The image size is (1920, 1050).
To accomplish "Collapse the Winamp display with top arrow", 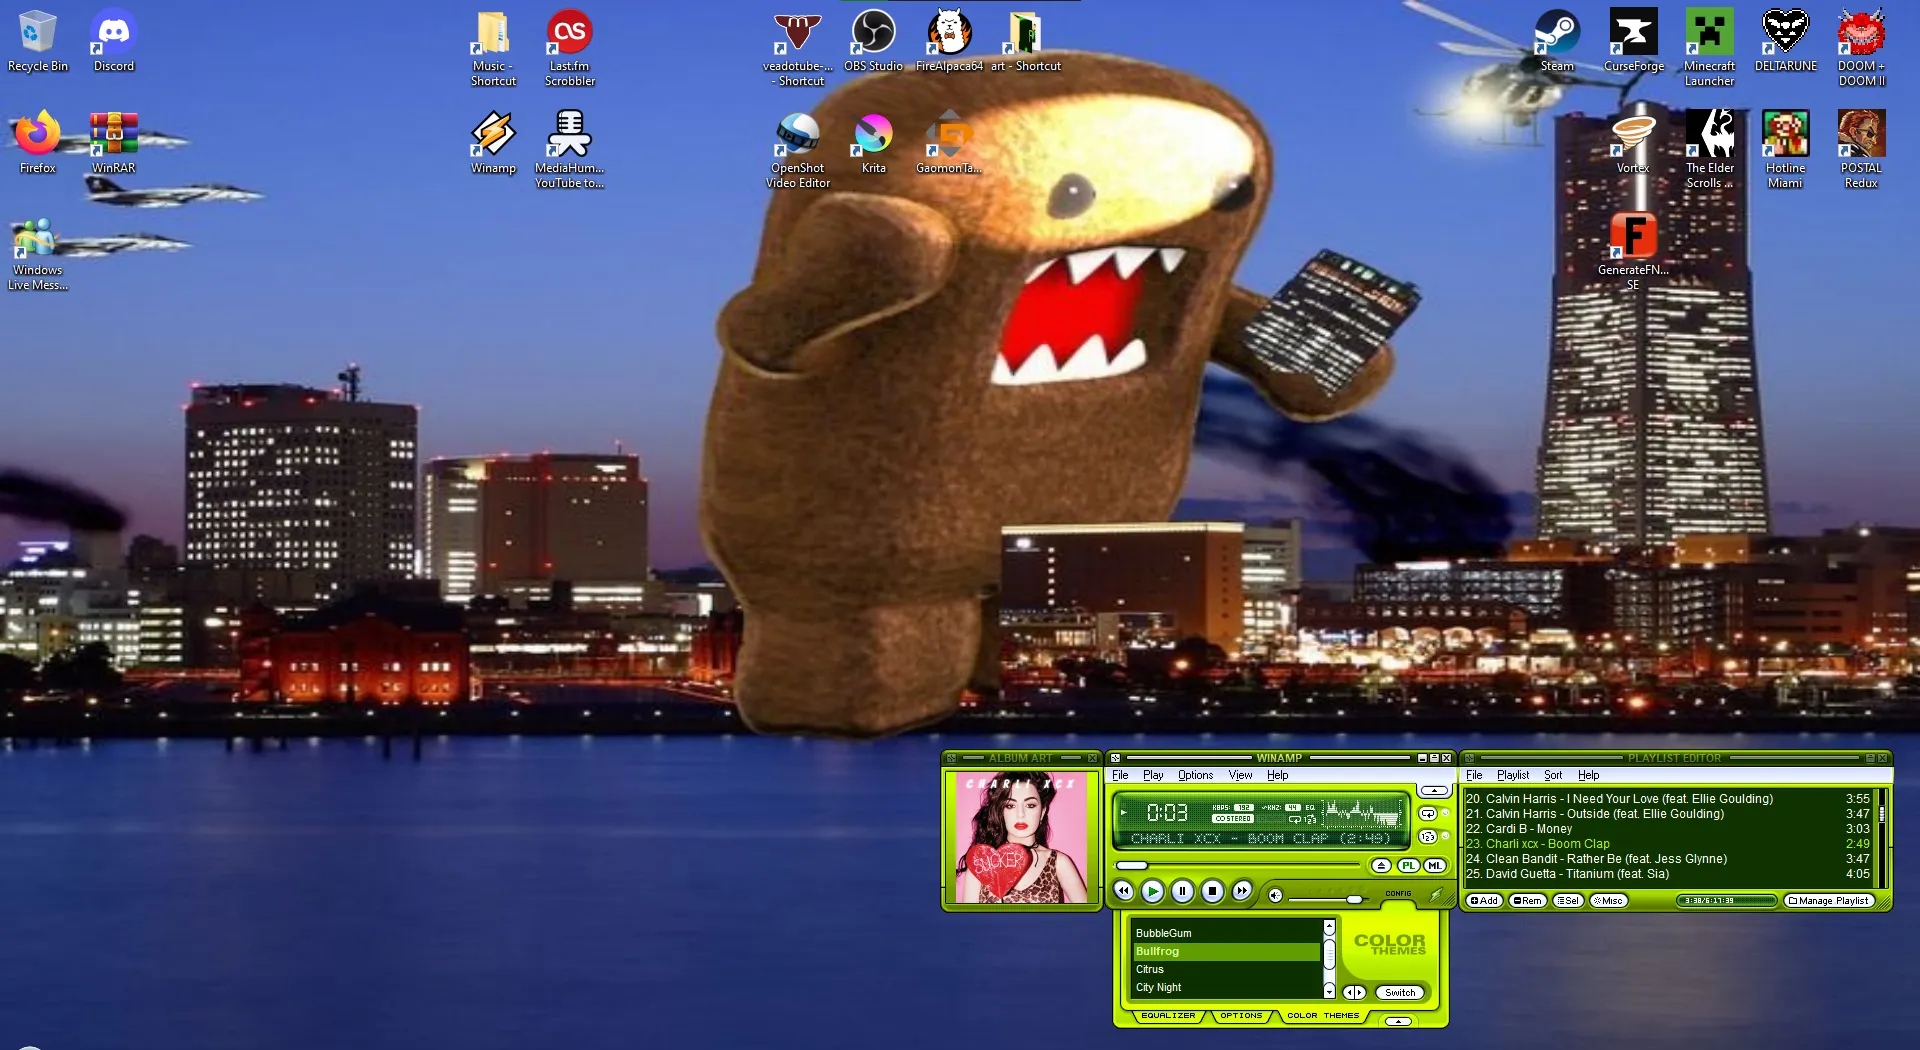I will point(1434,790).
